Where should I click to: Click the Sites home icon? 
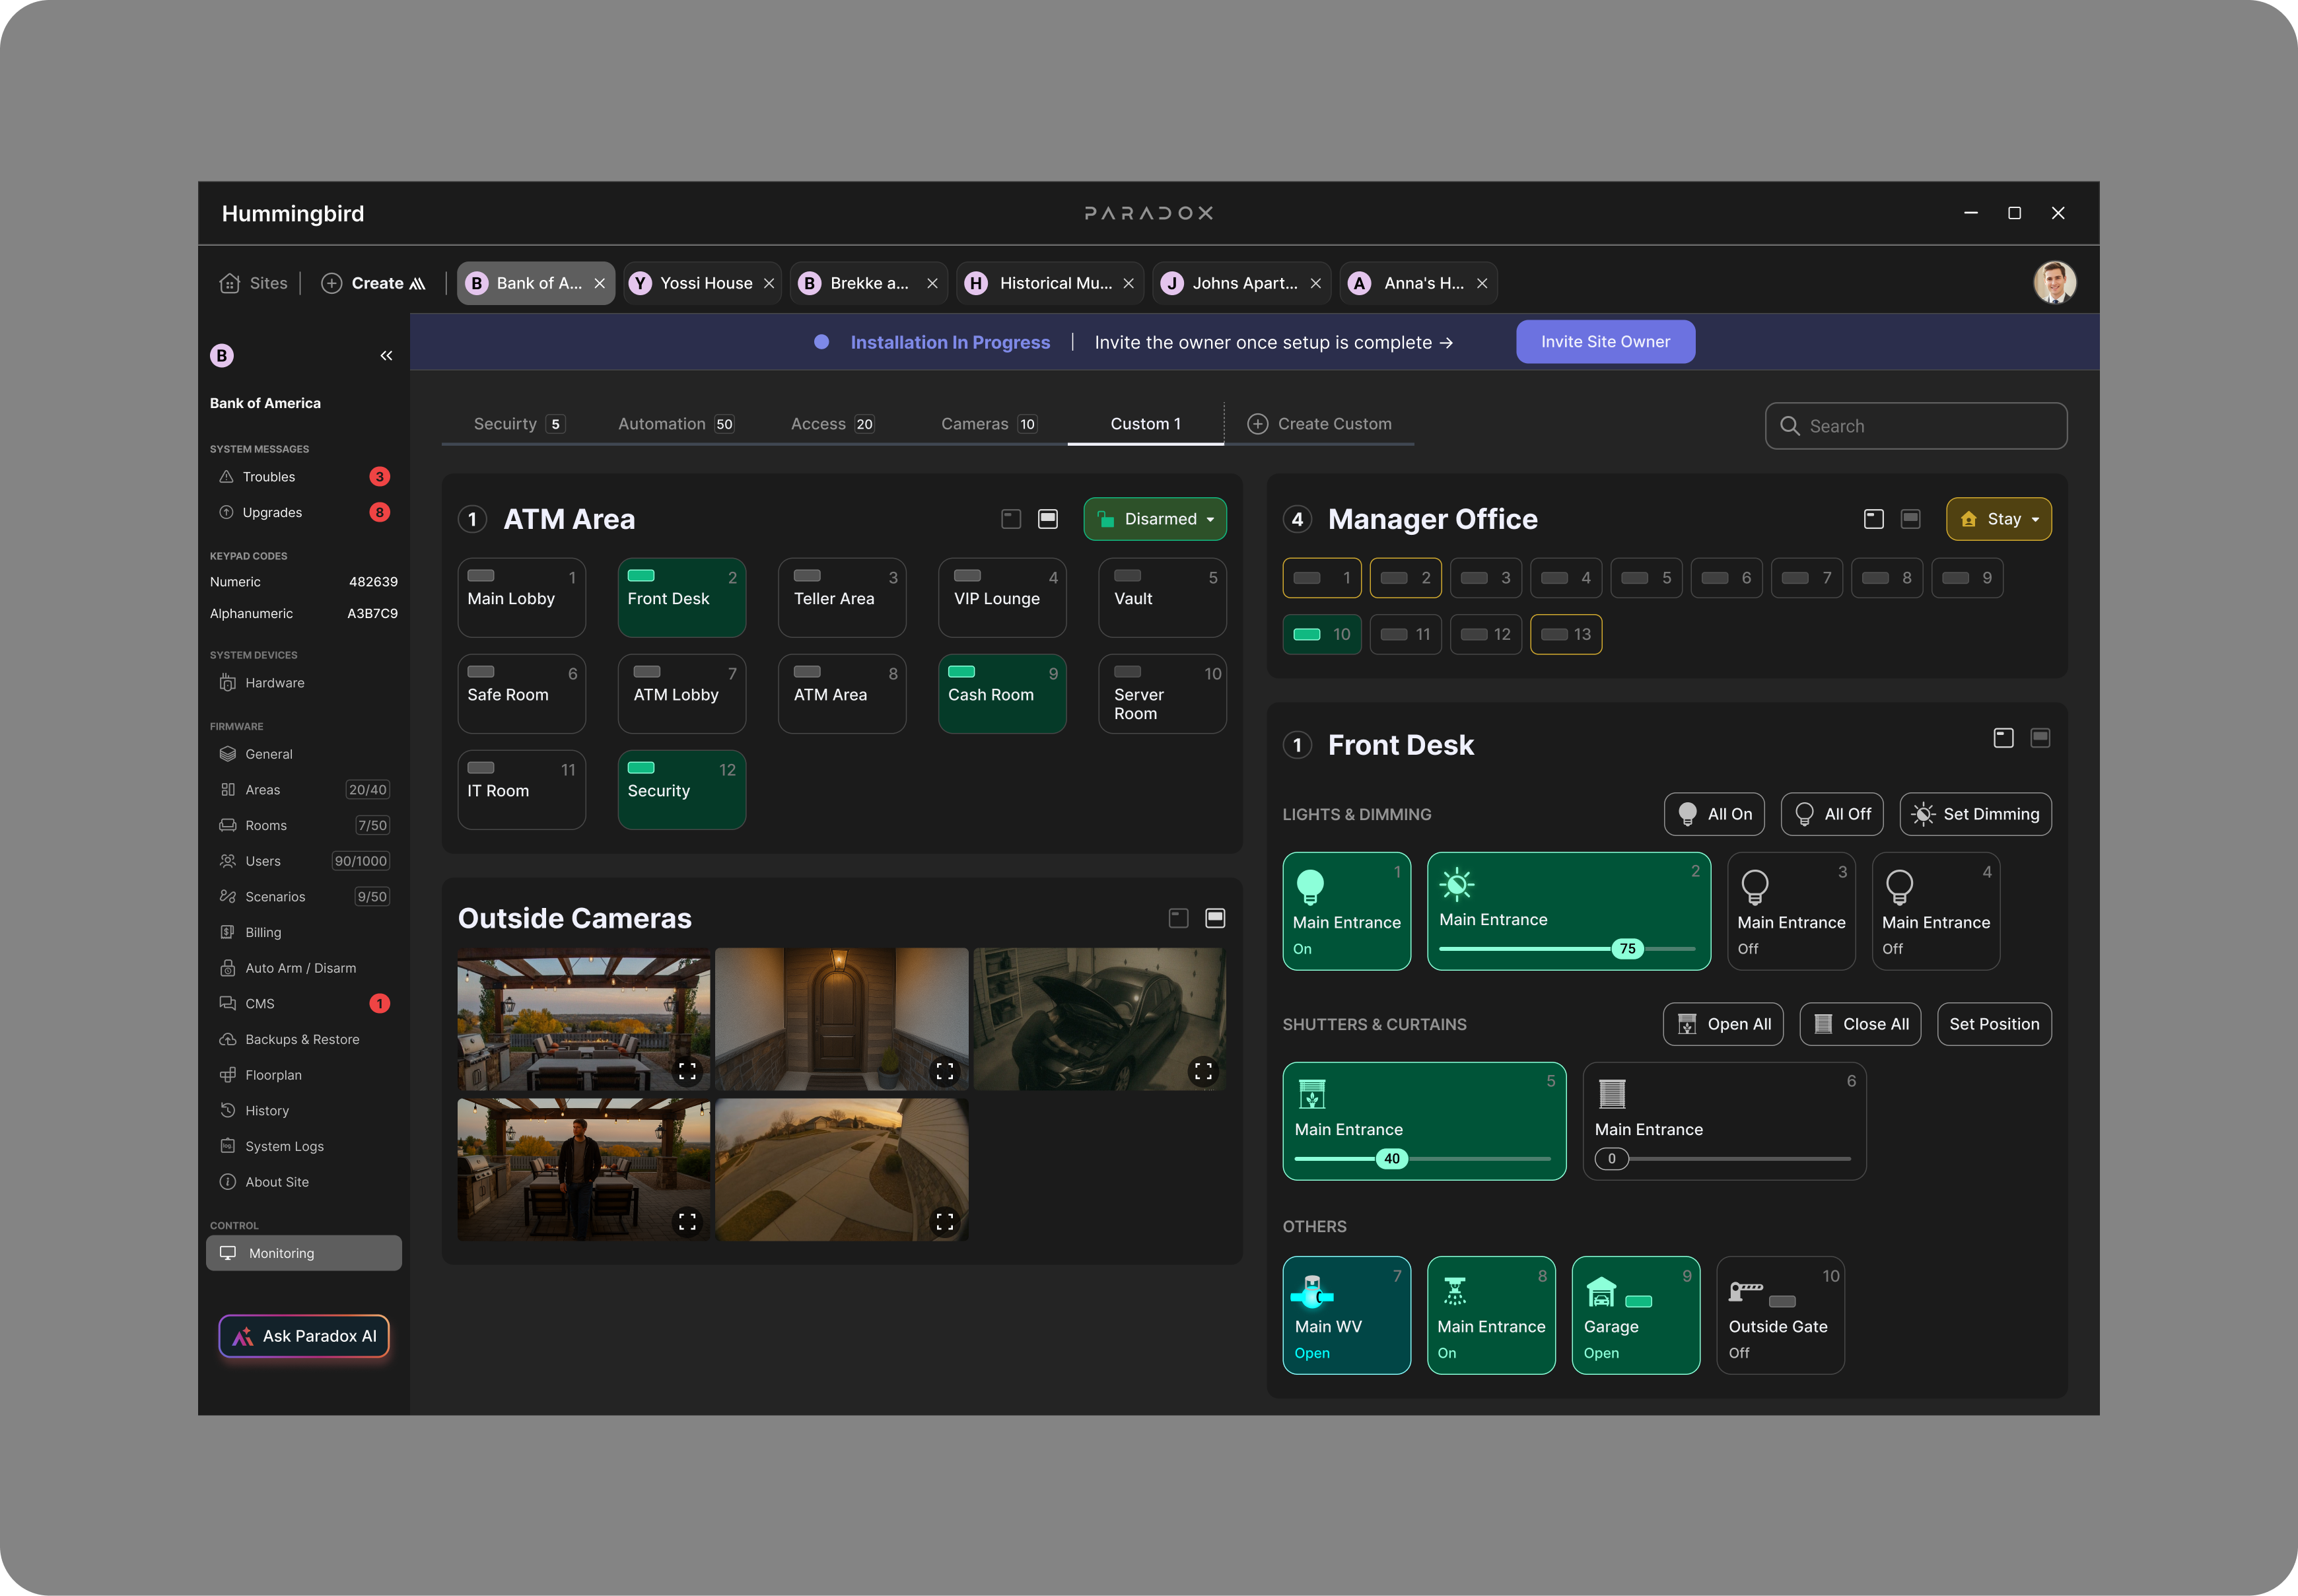pos(229,284)
